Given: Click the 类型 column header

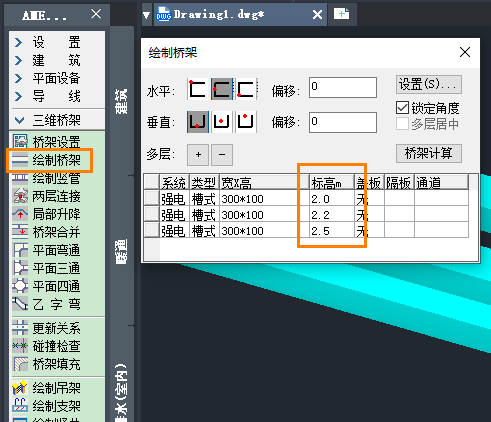Looking at the screenshot, I should pos(204,182).
